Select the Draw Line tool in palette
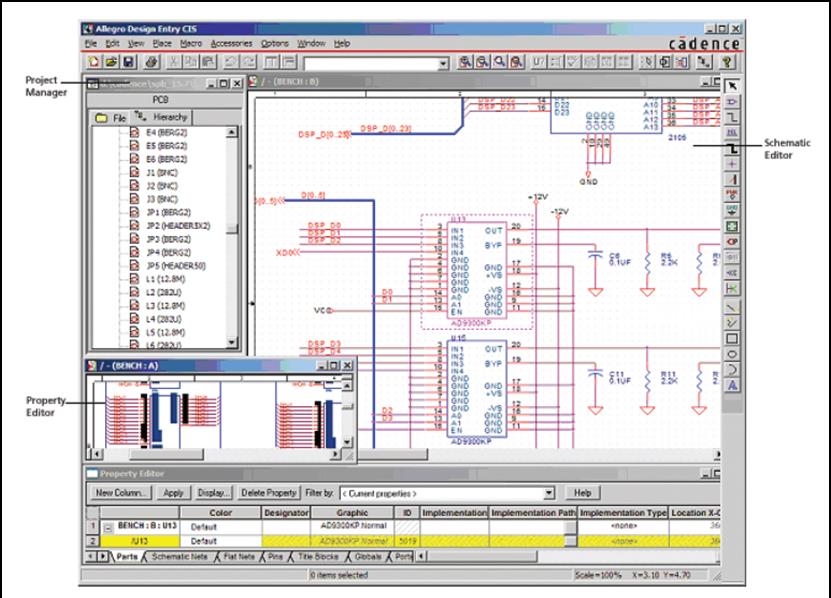831x598 pixels. click(x=732, y=307)
